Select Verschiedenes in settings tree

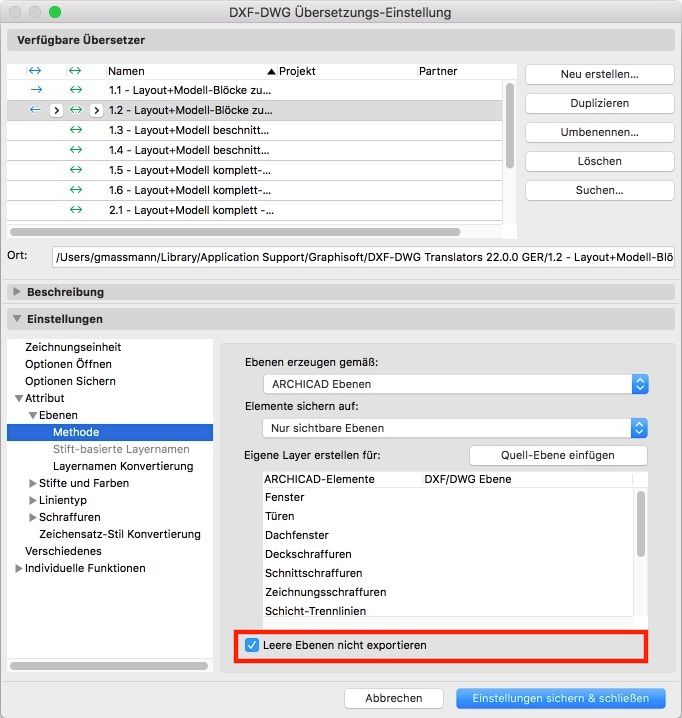coord(63,551)
